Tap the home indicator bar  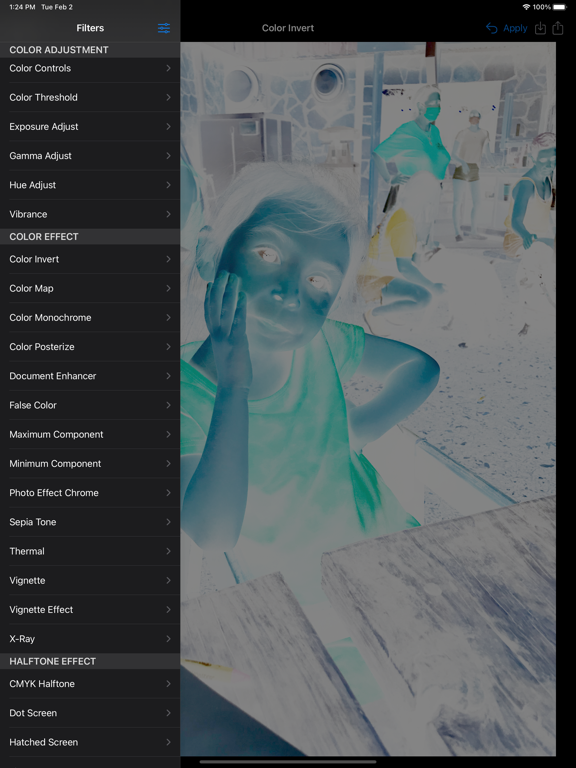(x=288, y=762)
